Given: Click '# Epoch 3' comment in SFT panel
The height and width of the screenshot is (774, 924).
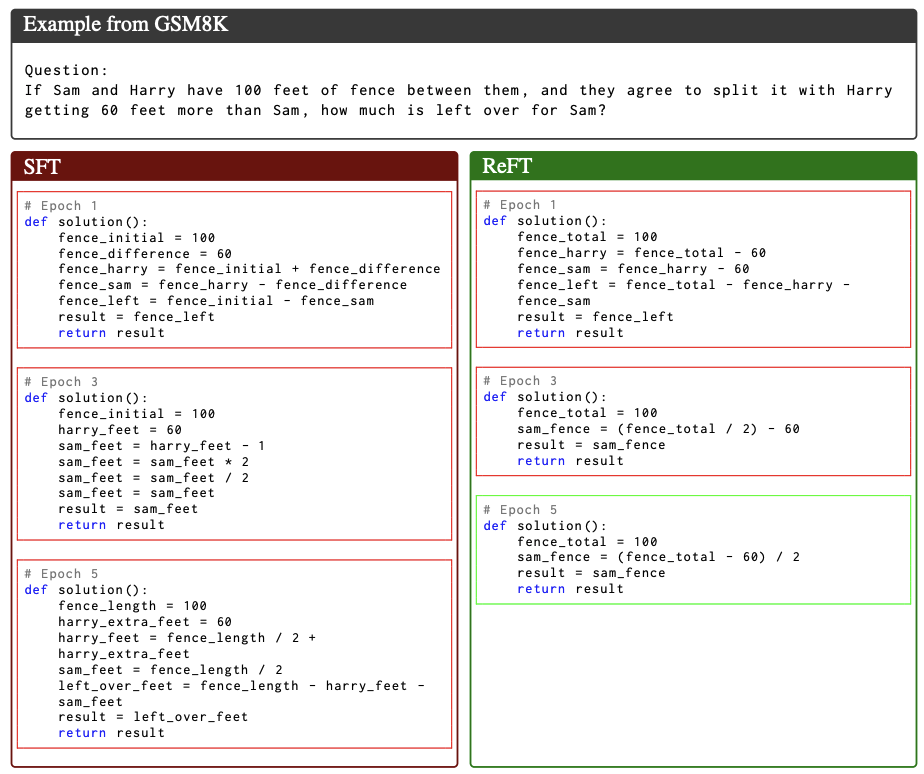Looking at the screenshot, I should coord(61,382).
